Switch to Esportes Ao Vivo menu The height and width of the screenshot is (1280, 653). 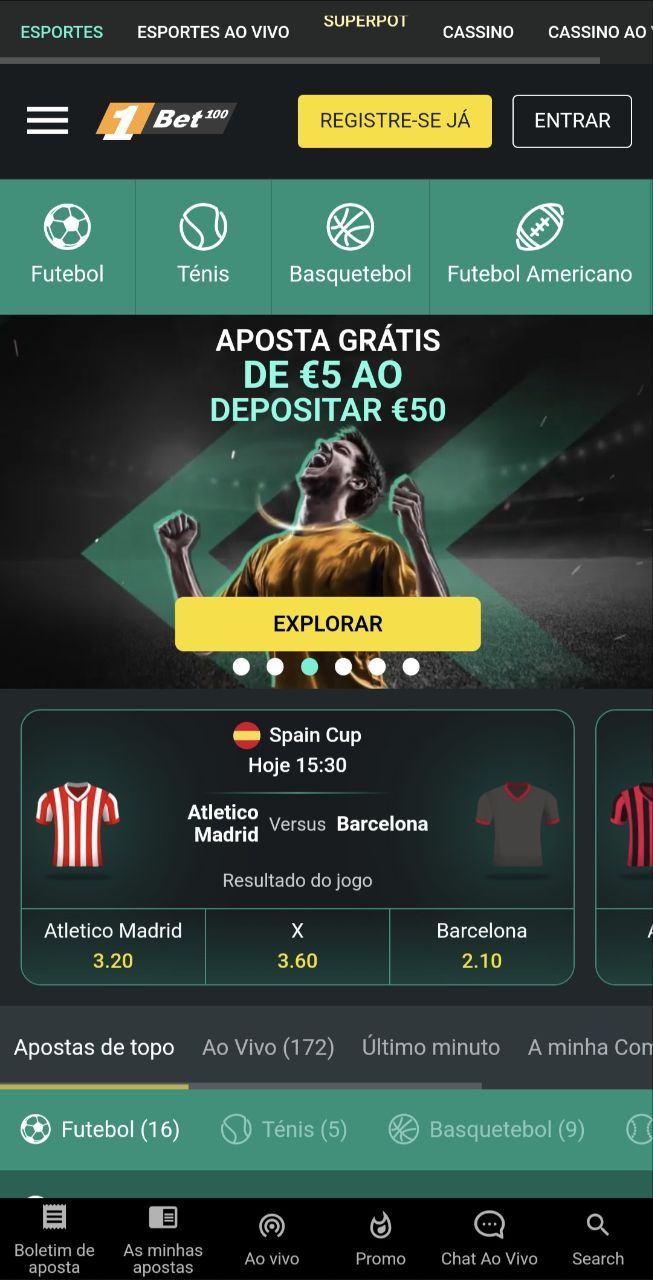[x=213, y=32]
